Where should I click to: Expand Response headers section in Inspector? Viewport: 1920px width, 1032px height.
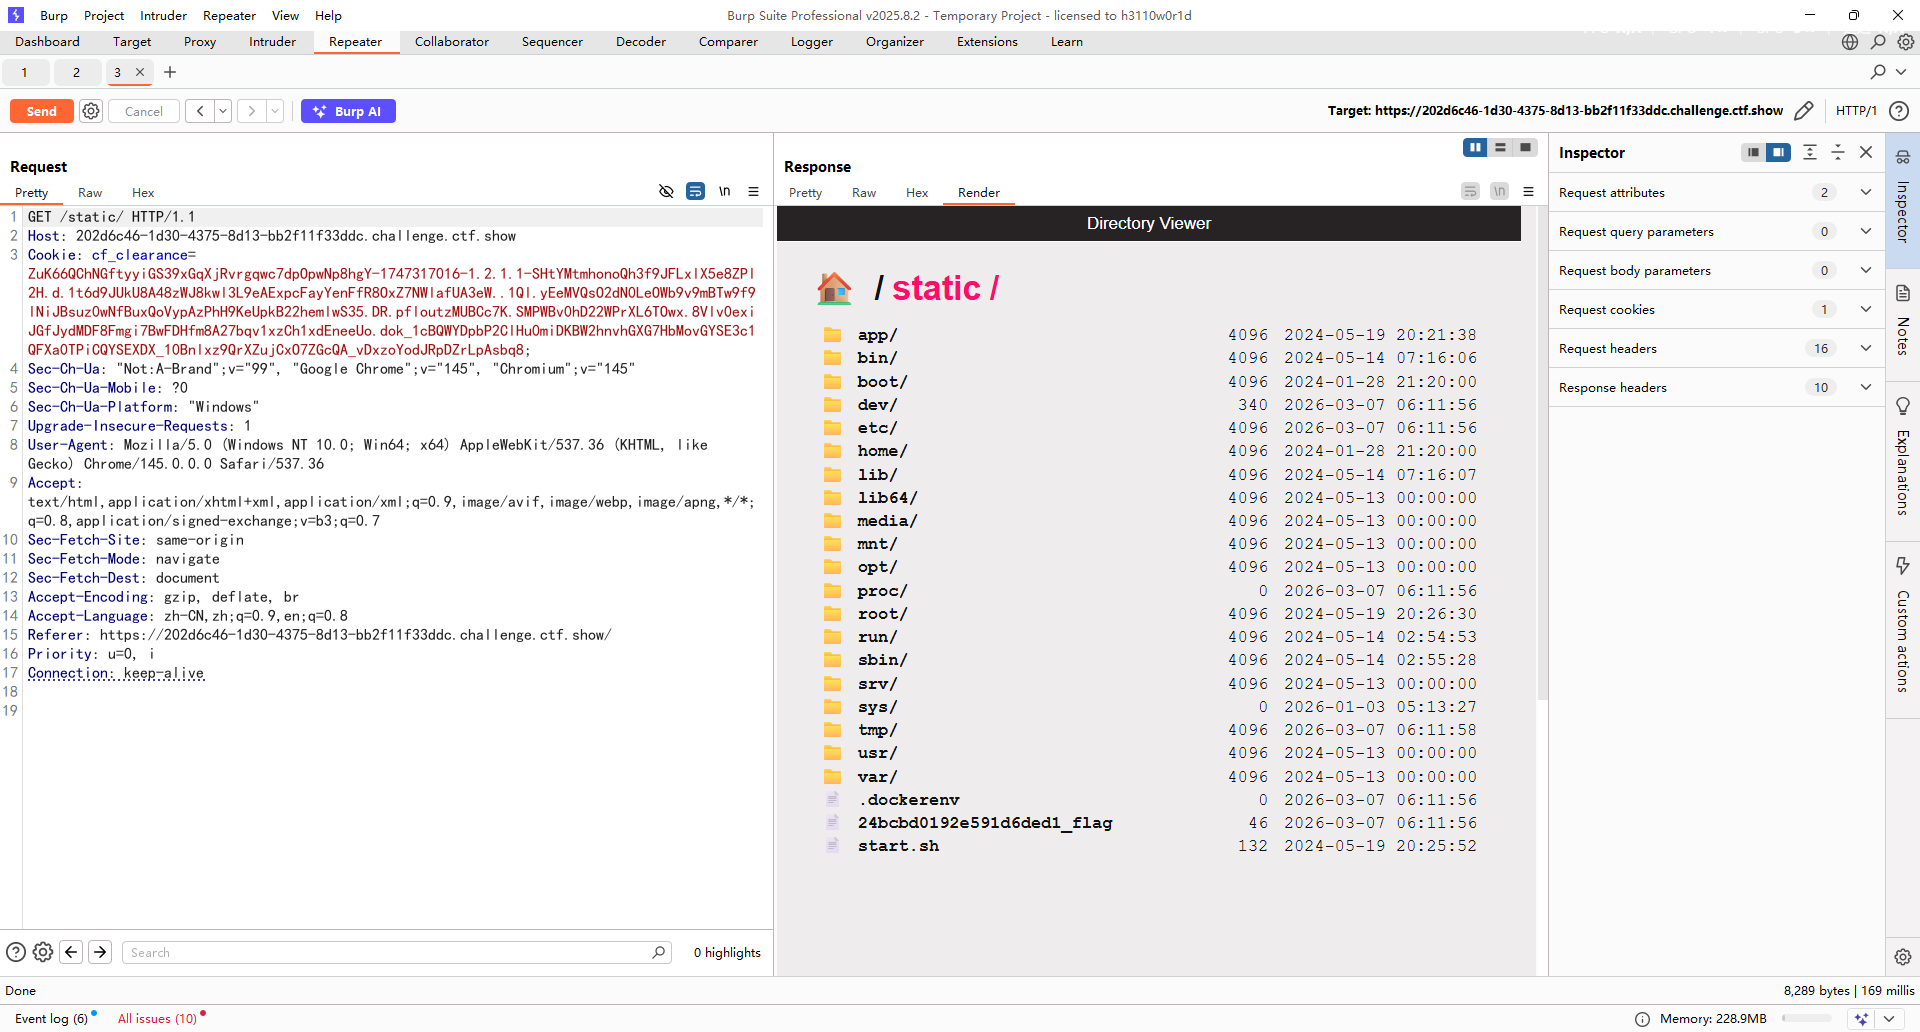[1865, 387]
